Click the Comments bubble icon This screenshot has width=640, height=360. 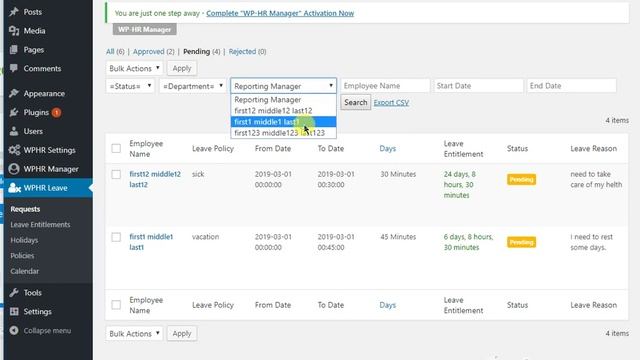[14, 68]
